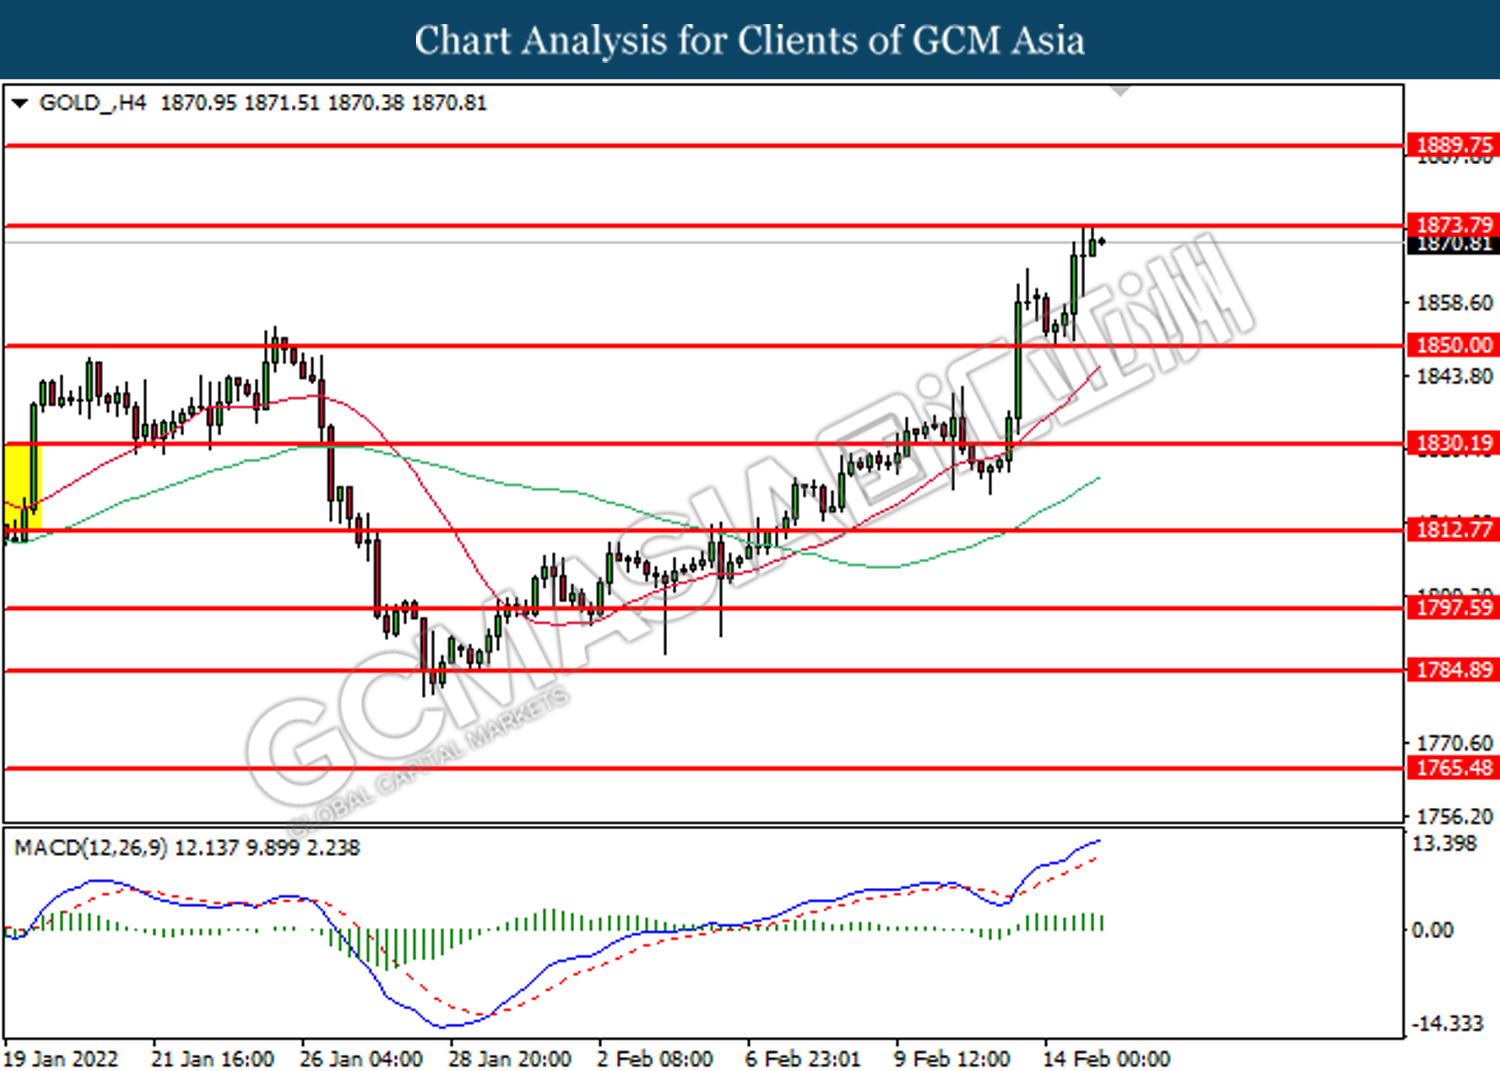Select the 28 Jan 20:00 time label

click(510, 1059)
